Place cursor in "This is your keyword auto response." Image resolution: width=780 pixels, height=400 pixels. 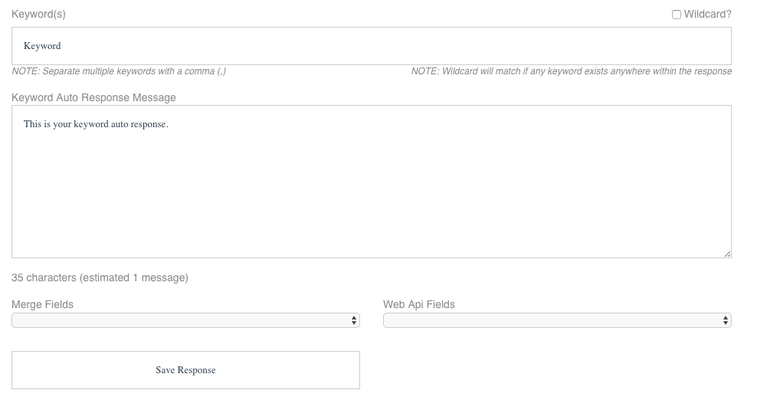pos(96,124)
